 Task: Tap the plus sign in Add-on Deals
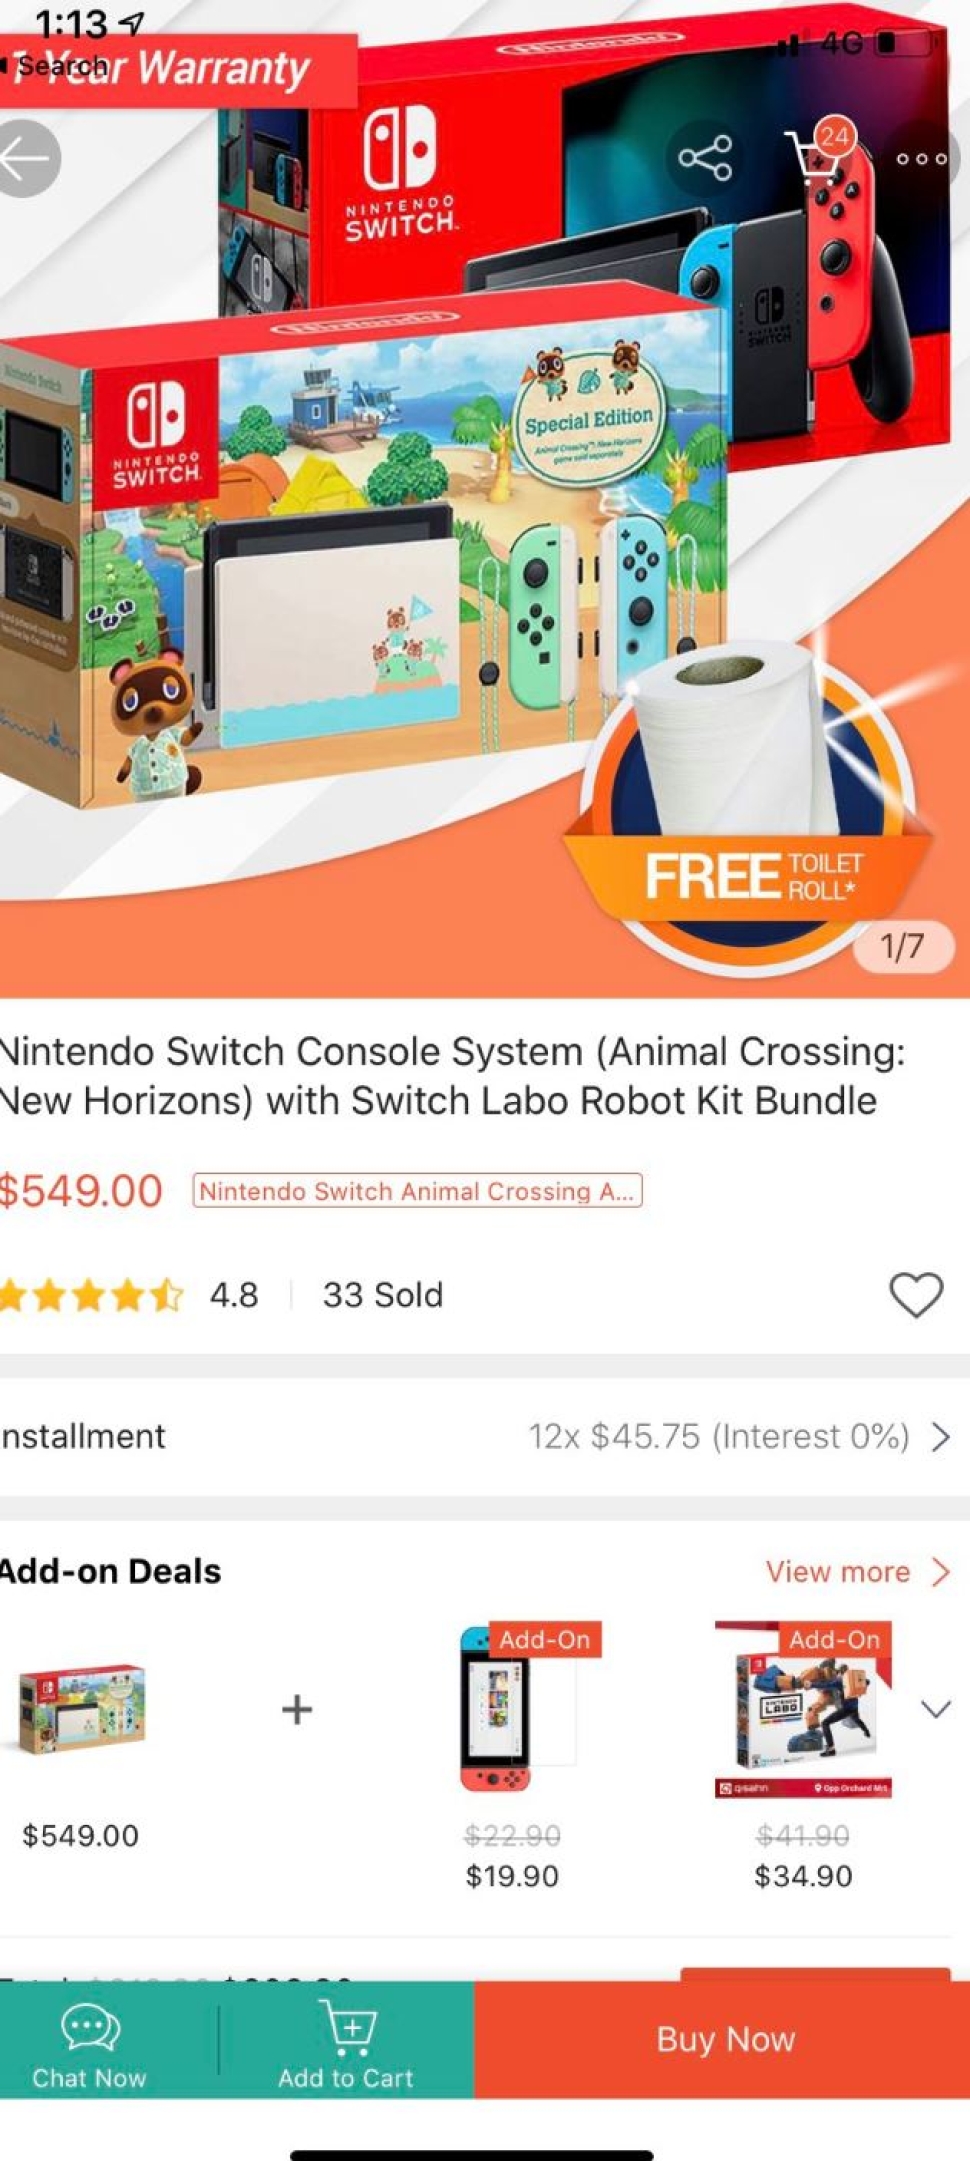pos(297,1709)
